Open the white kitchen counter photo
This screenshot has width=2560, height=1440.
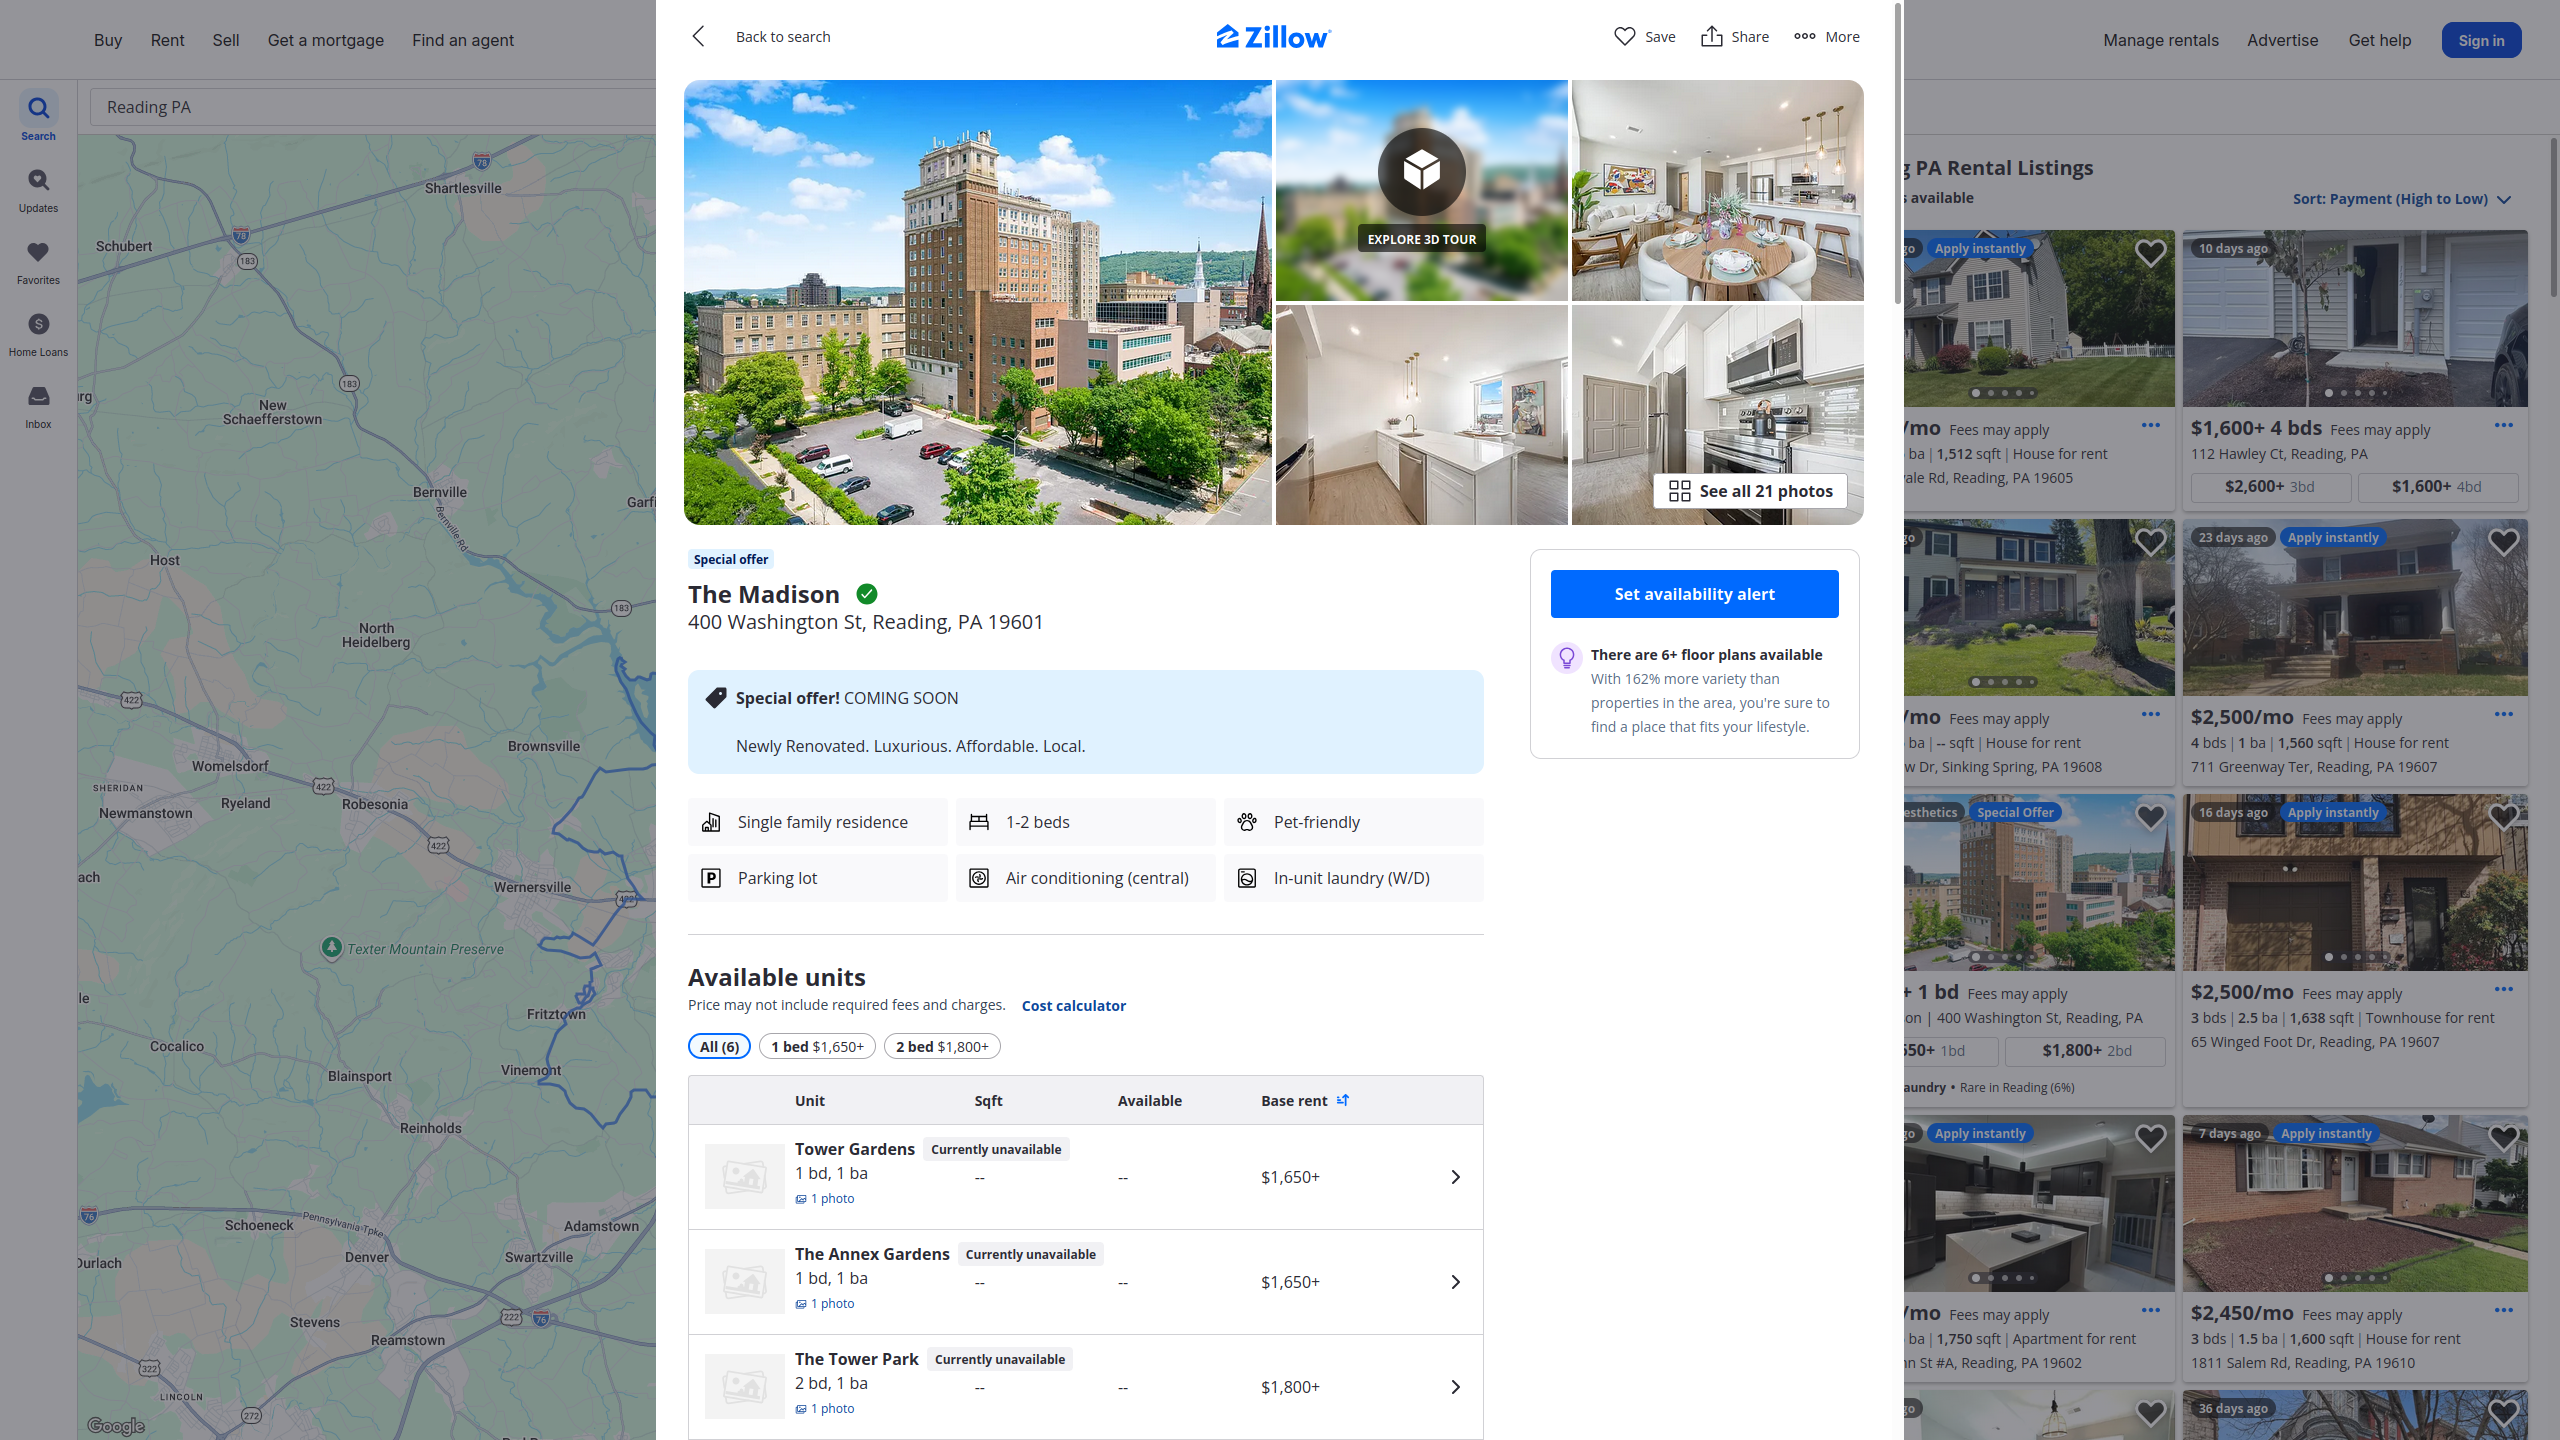1421,415
